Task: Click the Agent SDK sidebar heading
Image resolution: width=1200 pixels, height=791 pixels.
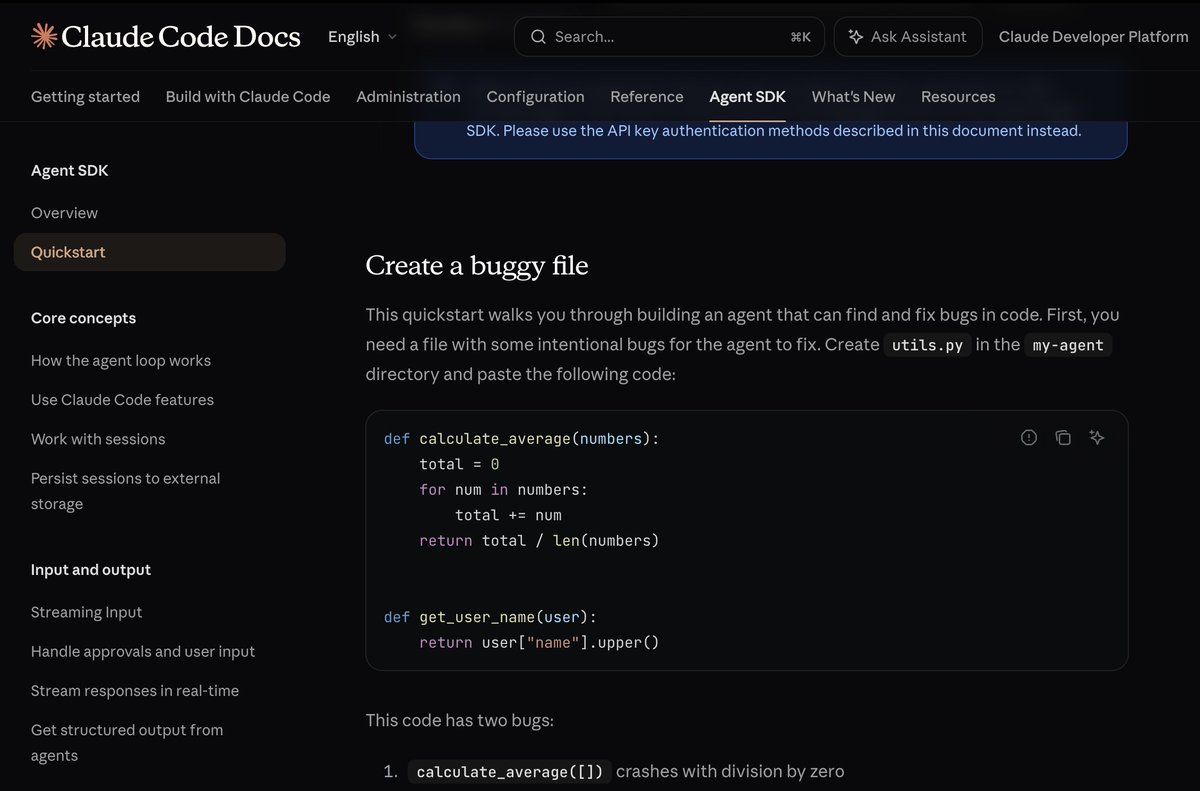Action: point(70,171)
